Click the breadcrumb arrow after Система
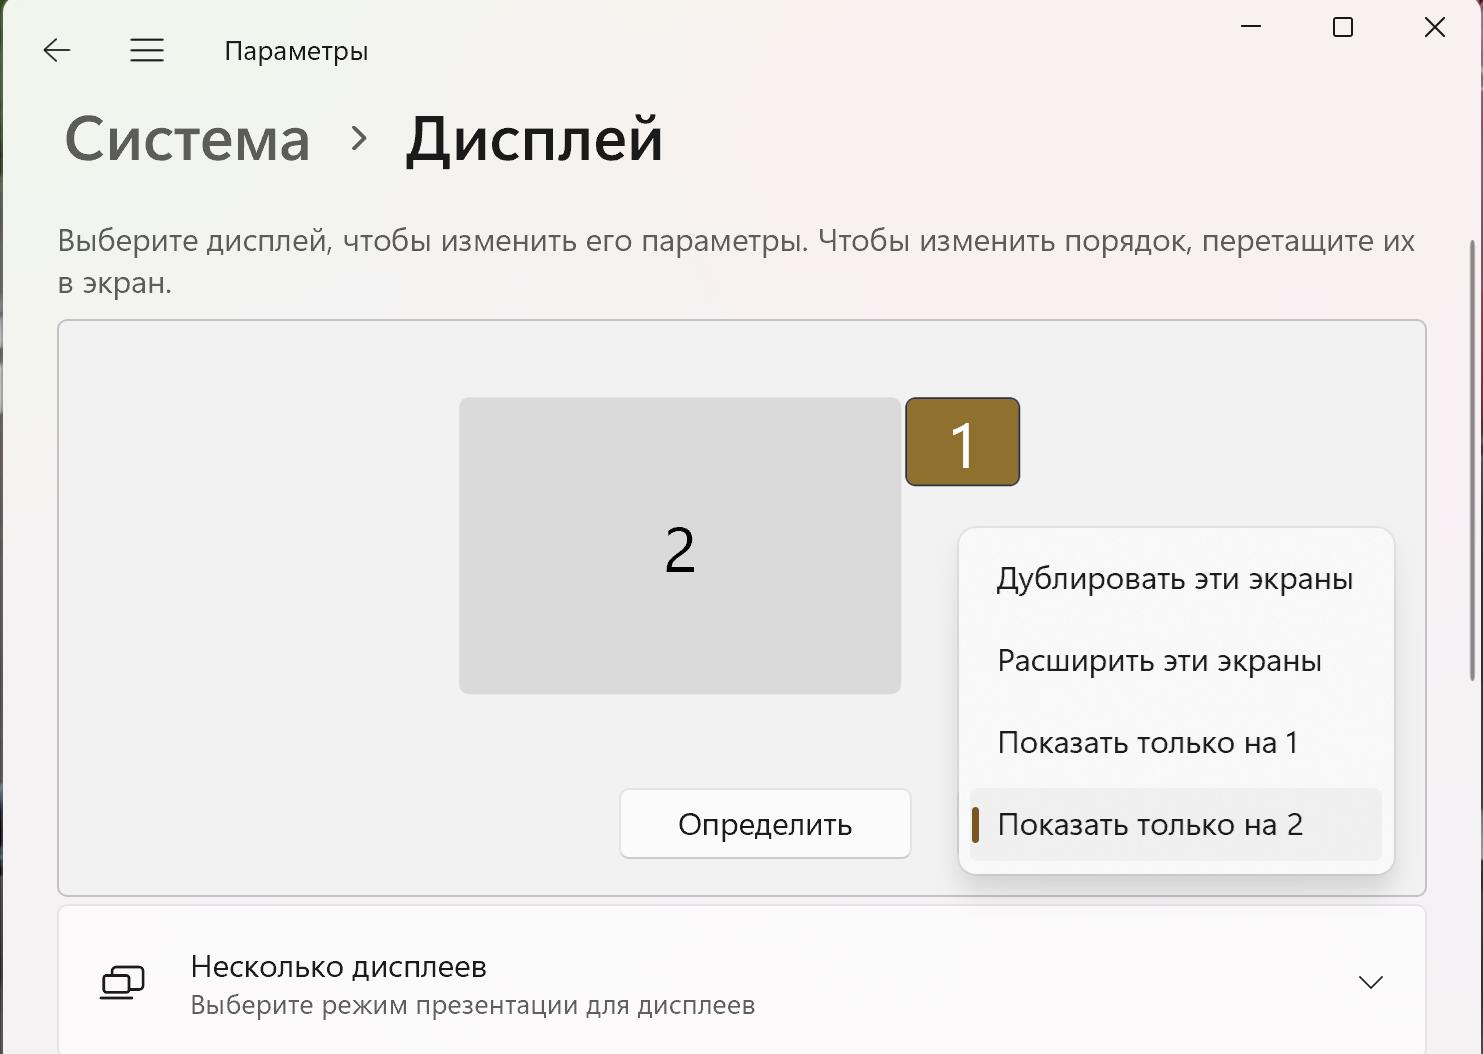This screenshot has height=1054, width=1483. point(359,139)
